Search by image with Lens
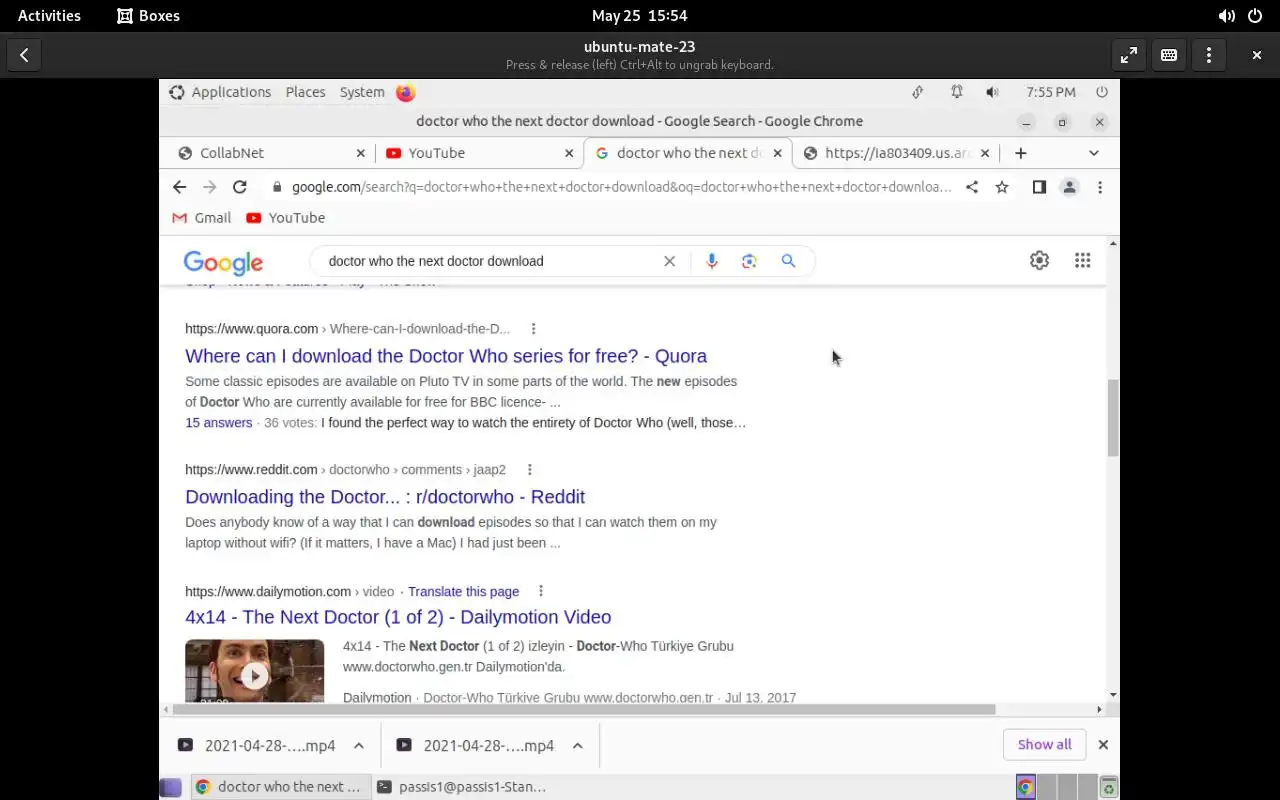Screen dimensions: 1280x800 tap(749, 261)
